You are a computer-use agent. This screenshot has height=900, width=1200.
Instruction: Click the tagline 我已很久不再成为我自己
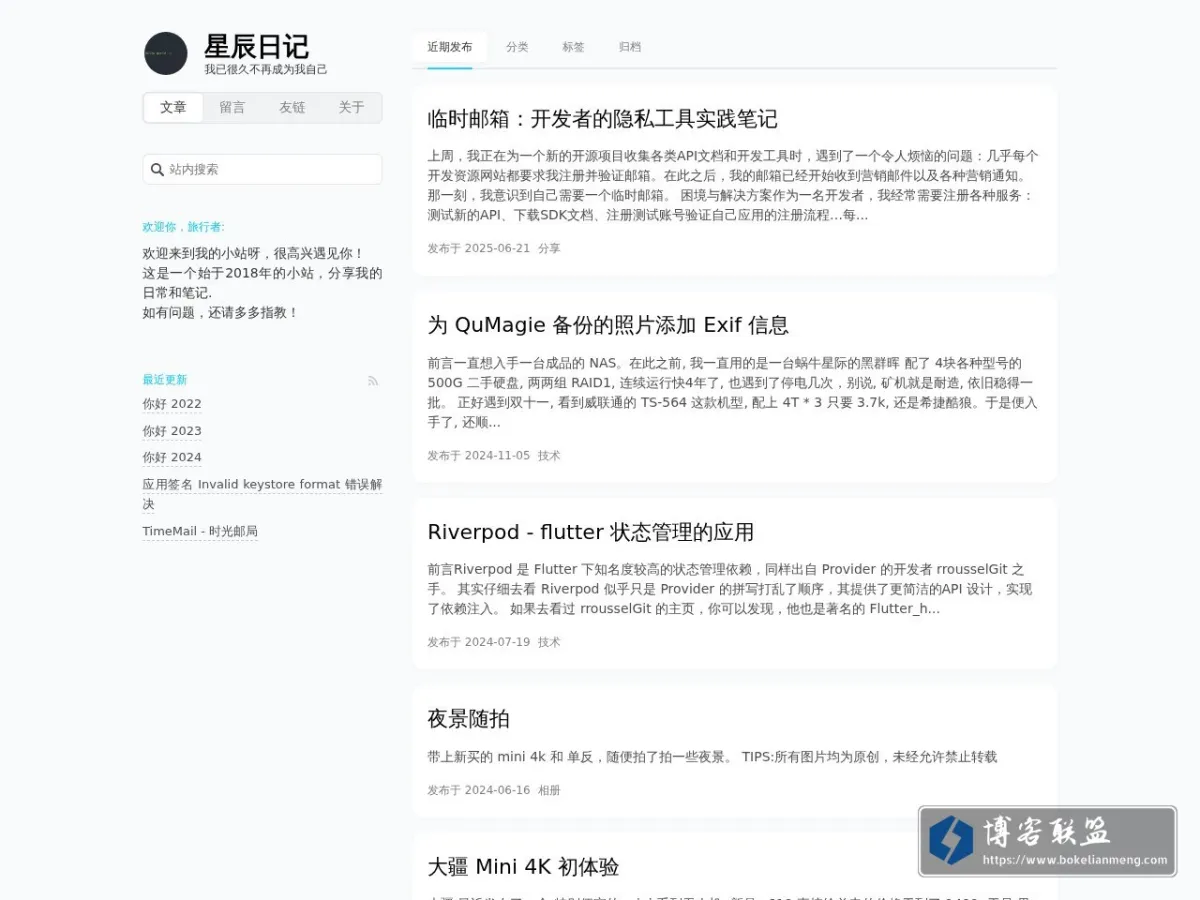[x=265, y=70]
